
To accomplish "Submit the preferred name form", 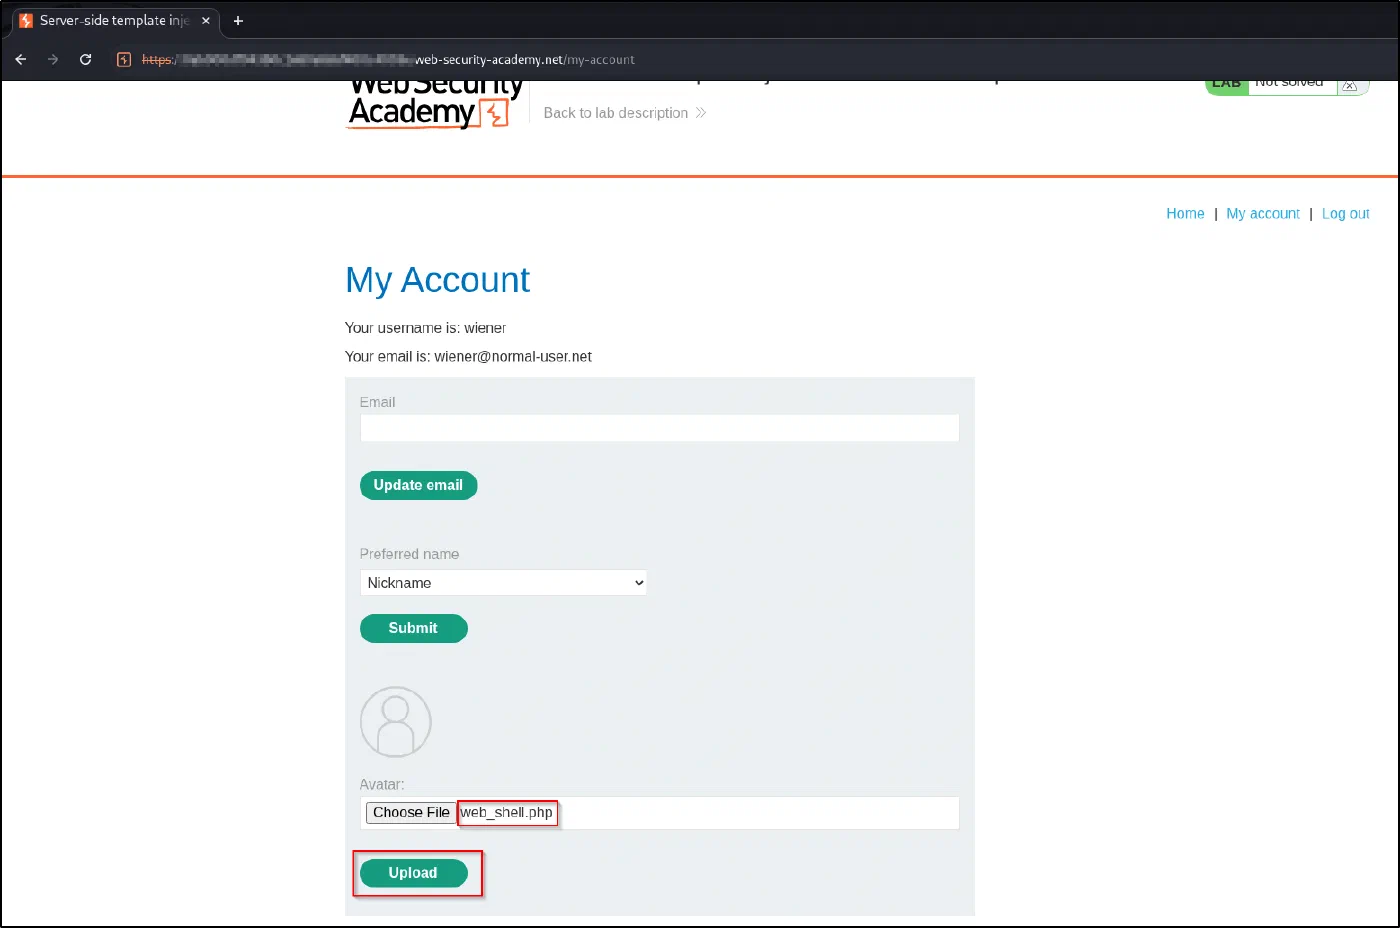I will [x=413, y=628].
